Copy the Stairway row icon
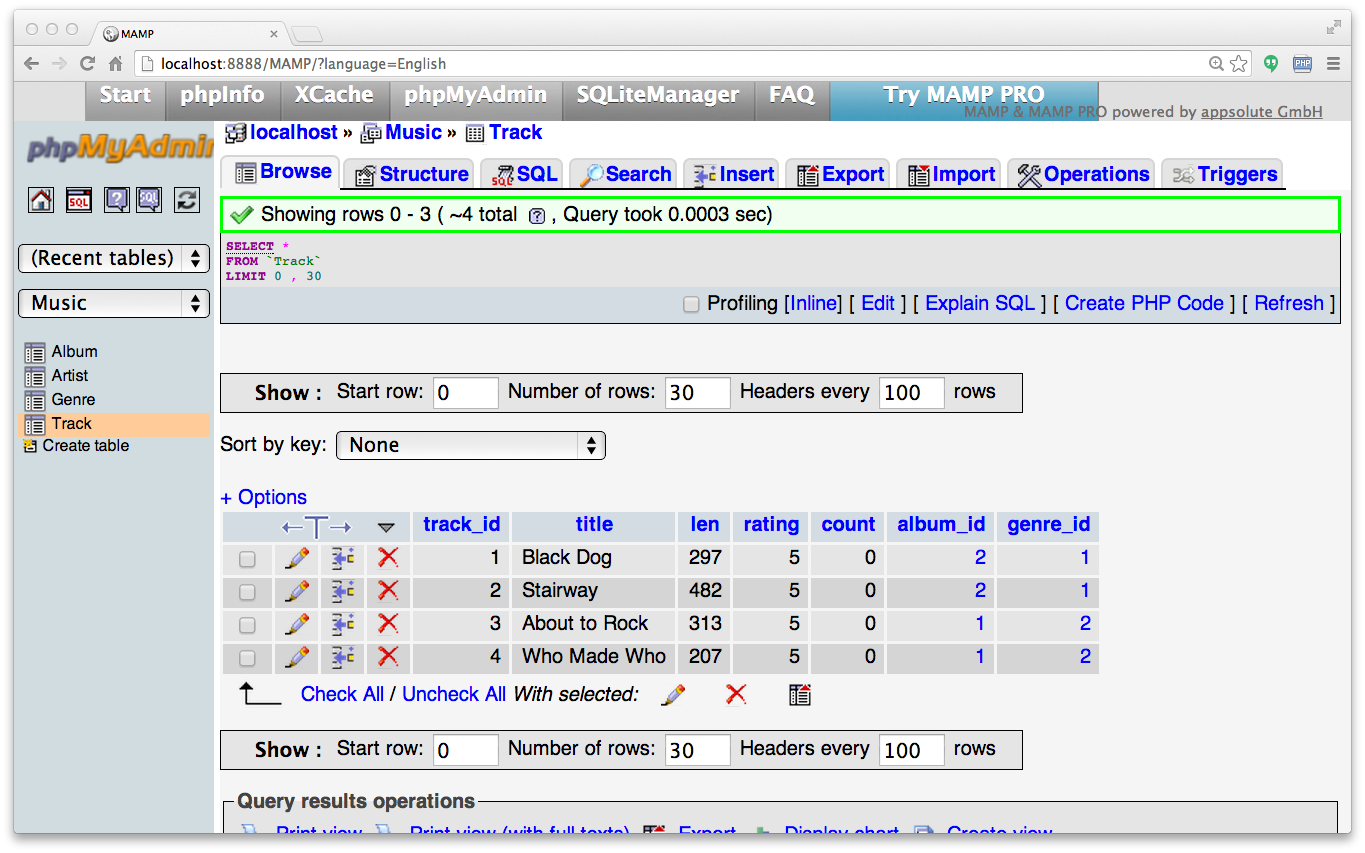The height and width of the screenshot is (853, 1365). click(x=343, y=591)
